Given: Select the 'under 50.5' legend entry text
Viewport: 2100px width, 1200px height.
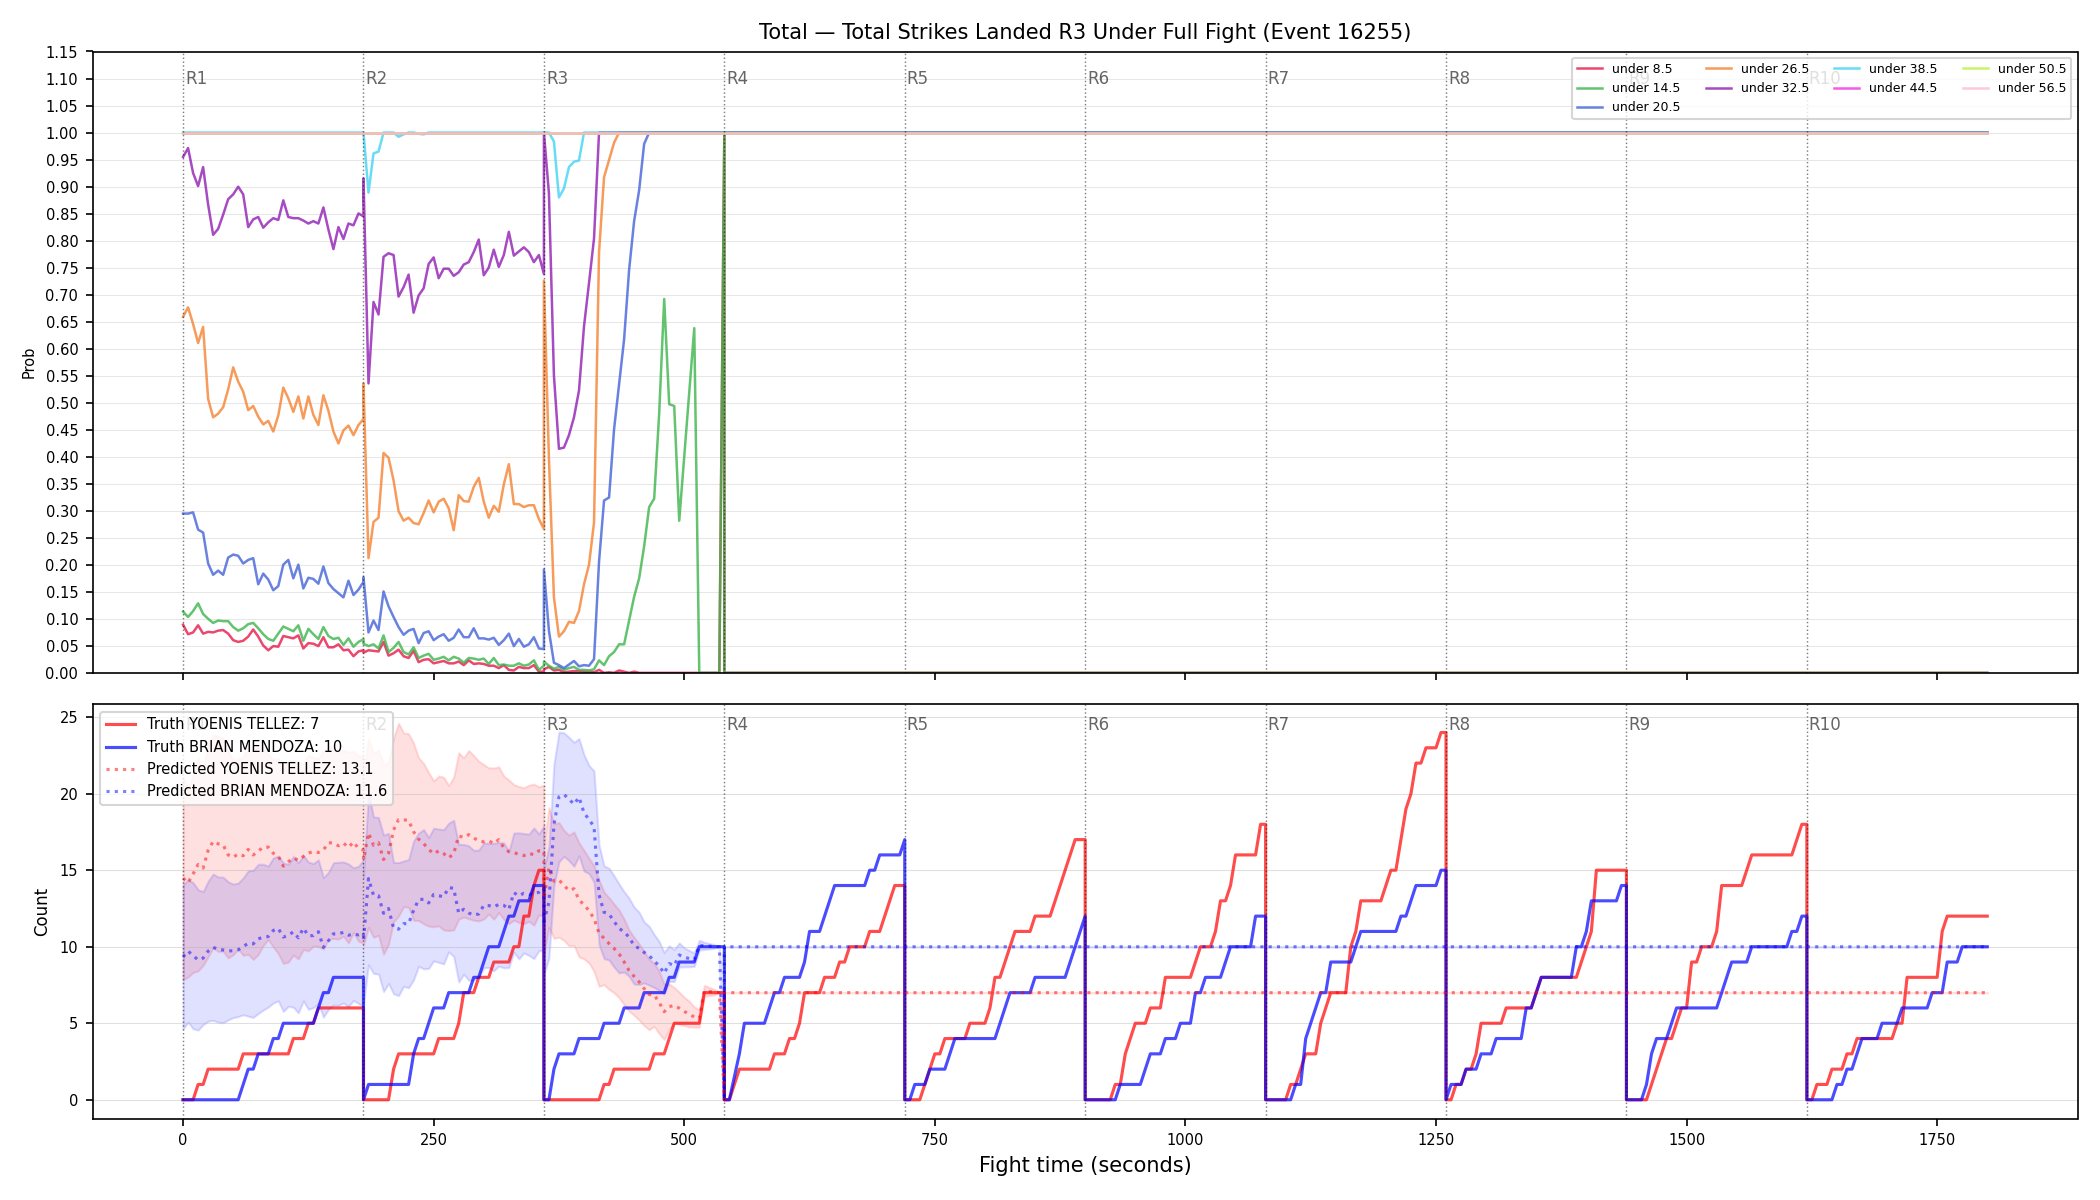Looking at the screenshot, I should click(x=2032, y=69).
